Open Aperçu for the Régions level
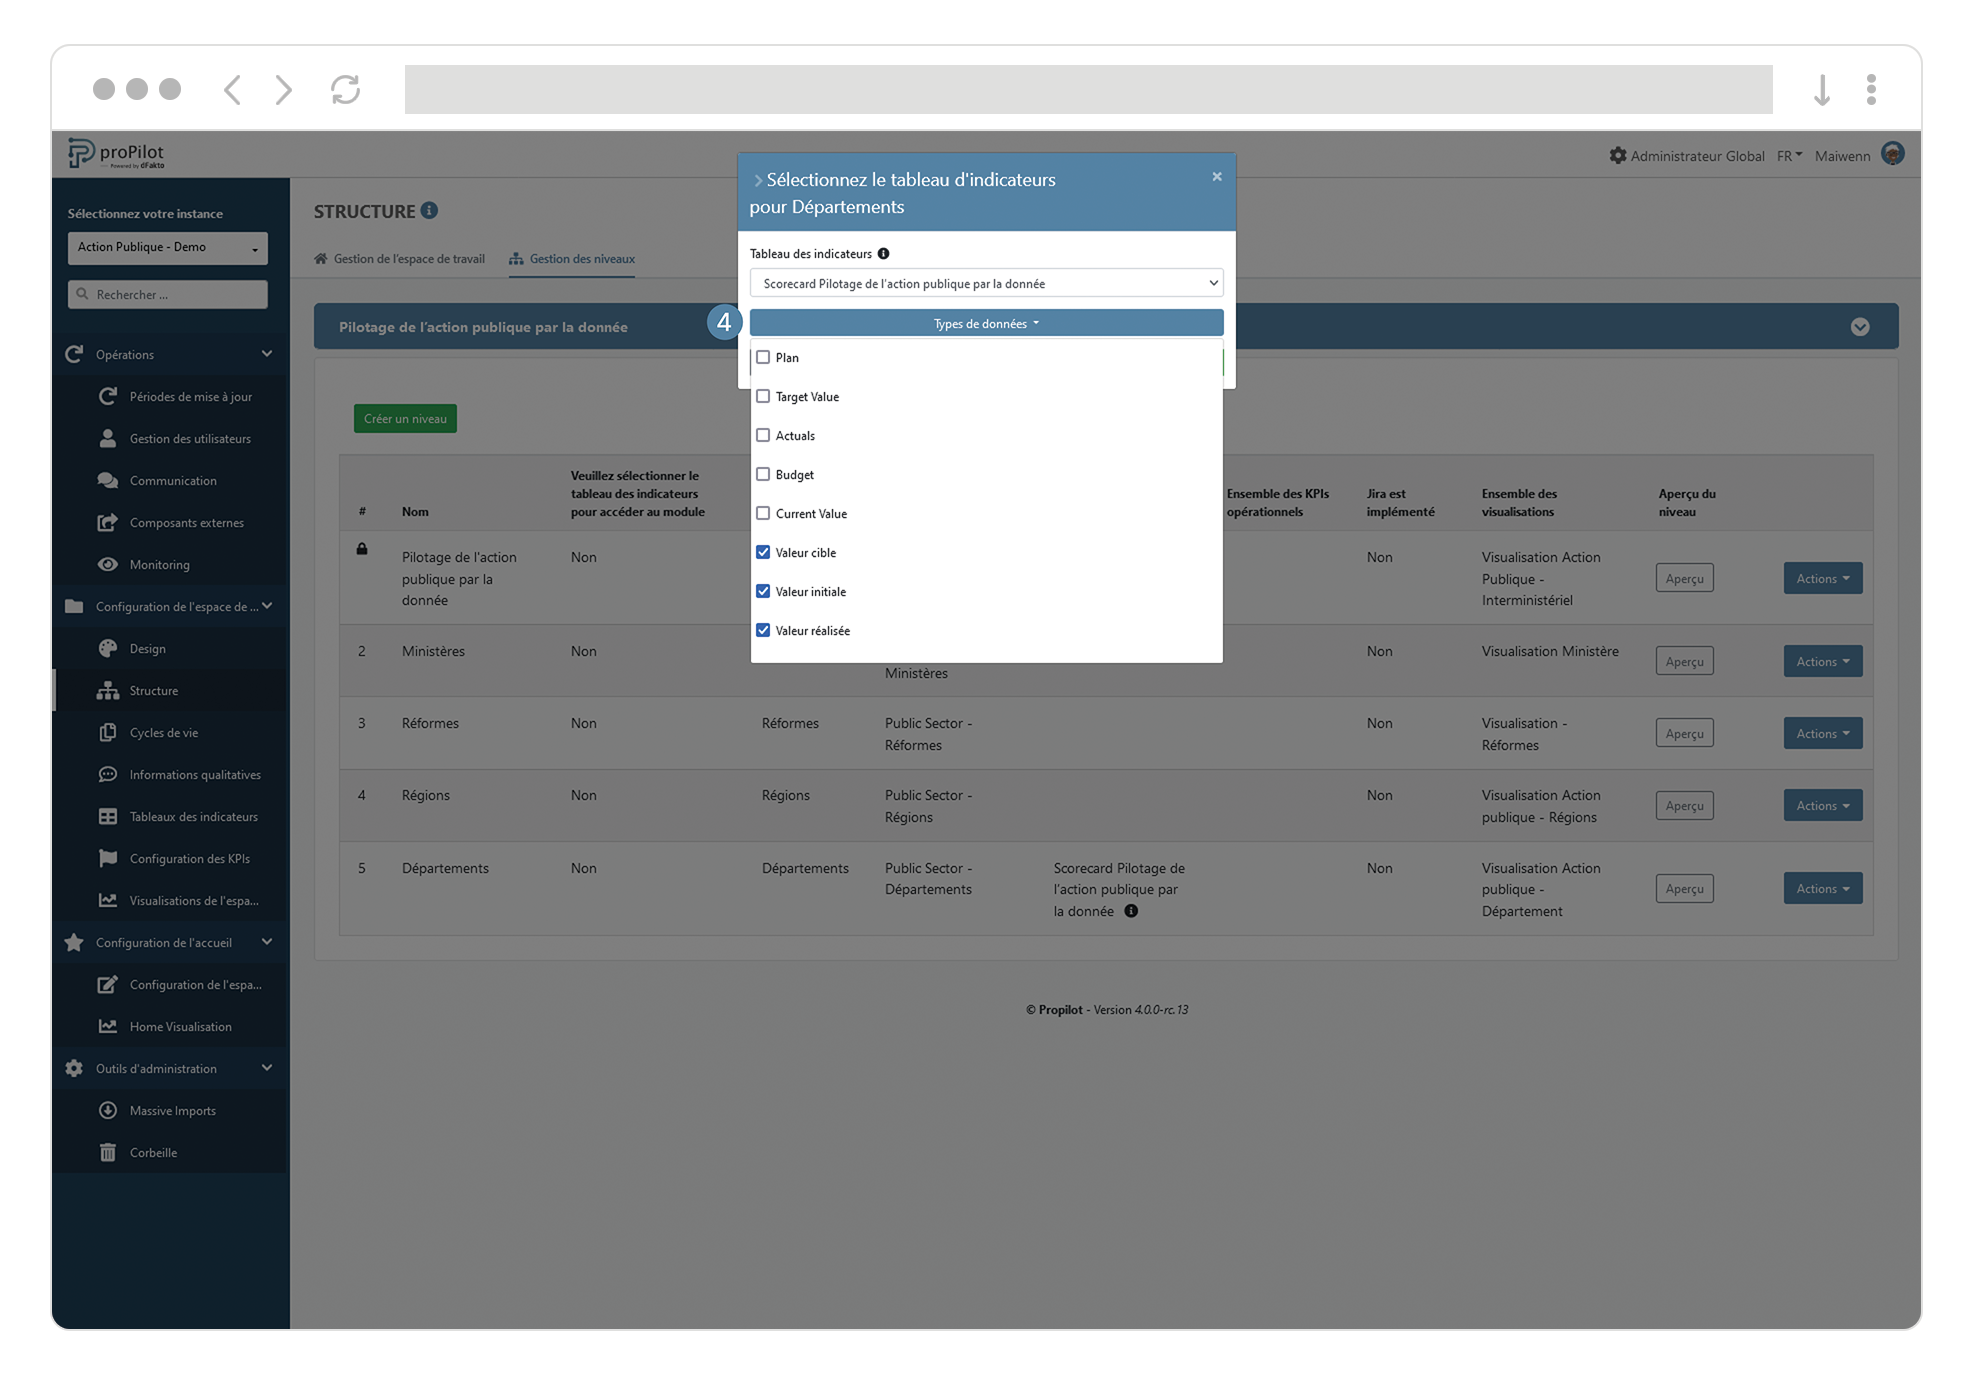The height and width of the screenshot is (1384, 1973). coord(1684,805)
